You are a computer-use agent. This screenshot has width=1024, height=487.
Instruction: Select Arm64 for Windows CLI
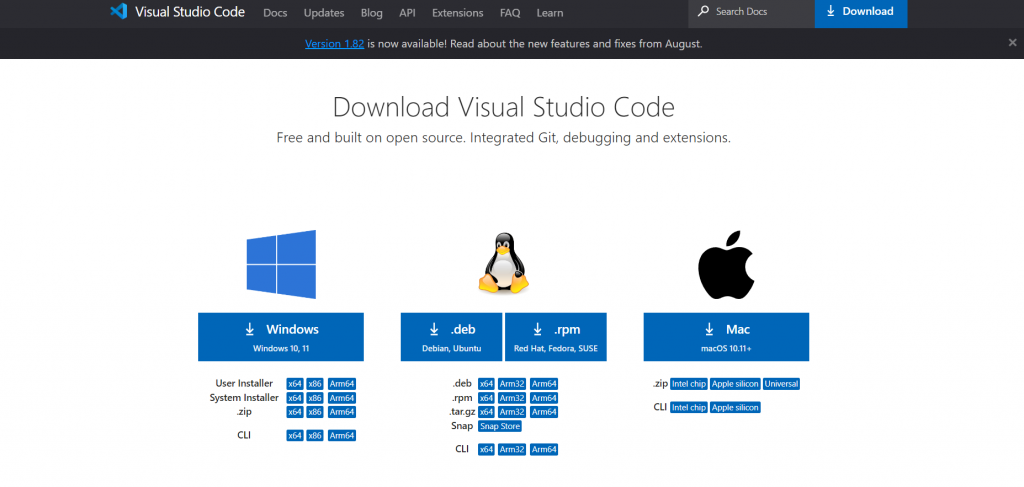pos(342,435)
